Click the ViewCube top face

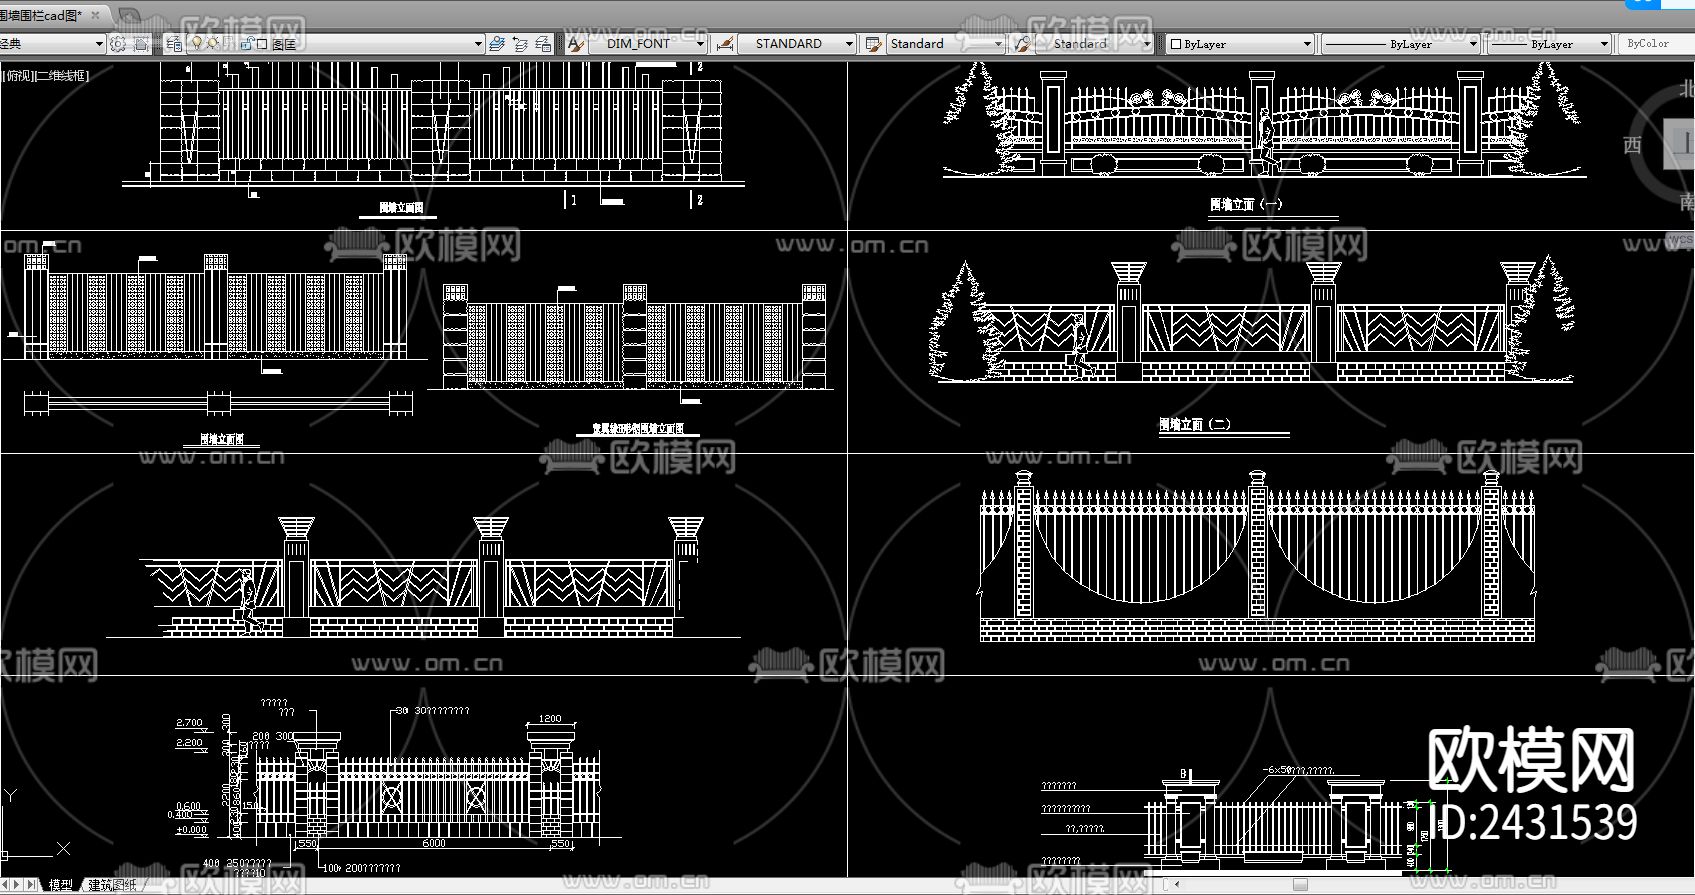1680,143
